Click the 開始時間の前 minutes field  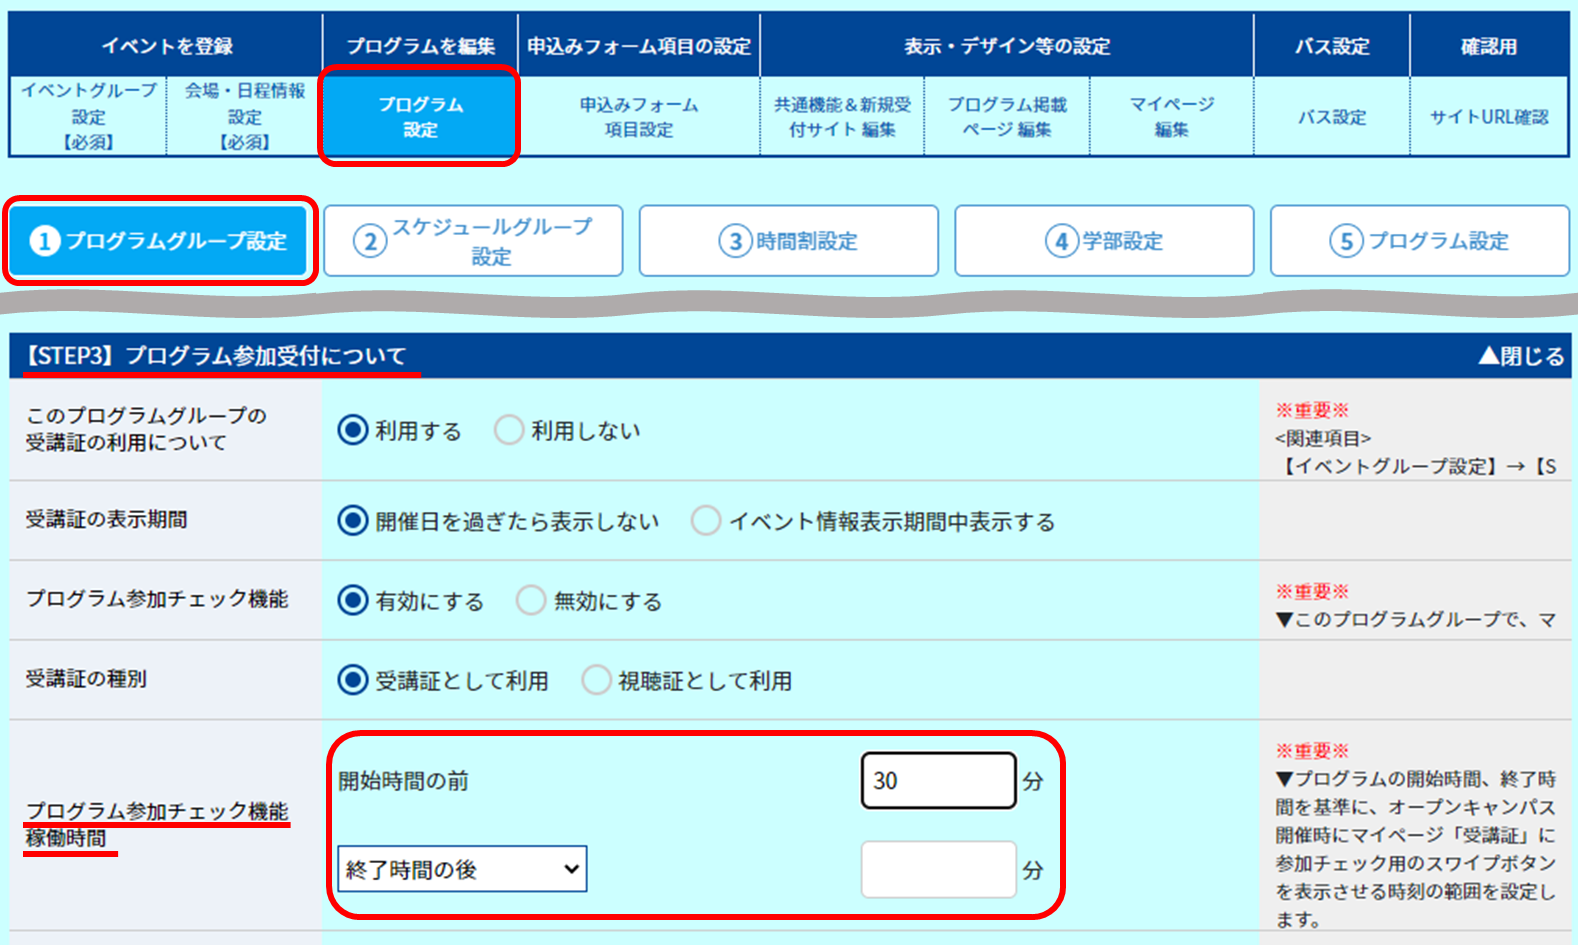pos(938,781)
